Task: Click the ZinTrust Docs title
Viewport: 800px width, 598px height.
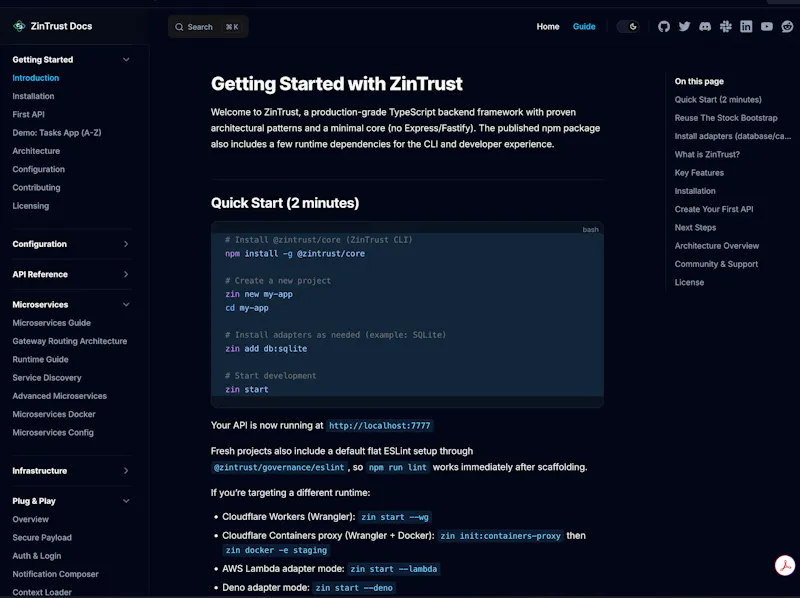Action: (x=61, y=26)
